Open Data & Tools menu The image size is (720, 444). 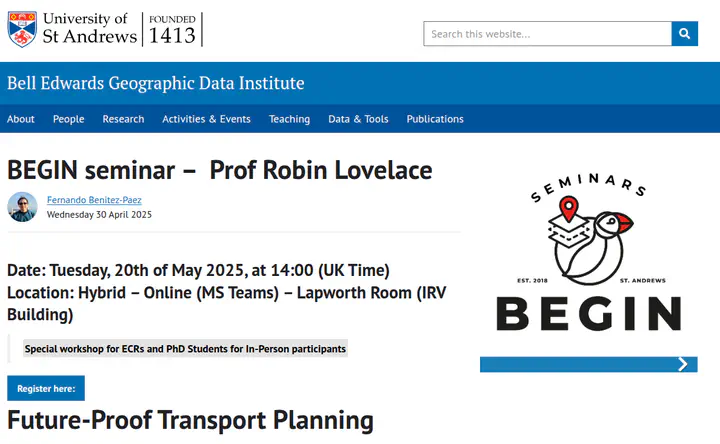click(x=358, y=119)
